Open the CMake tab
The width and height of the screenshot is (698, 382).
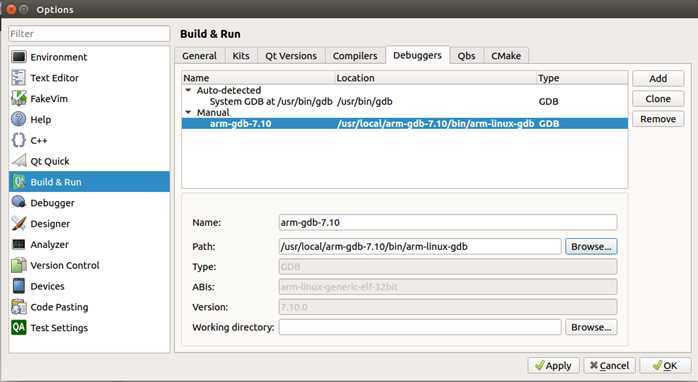(x=506, y=56)
